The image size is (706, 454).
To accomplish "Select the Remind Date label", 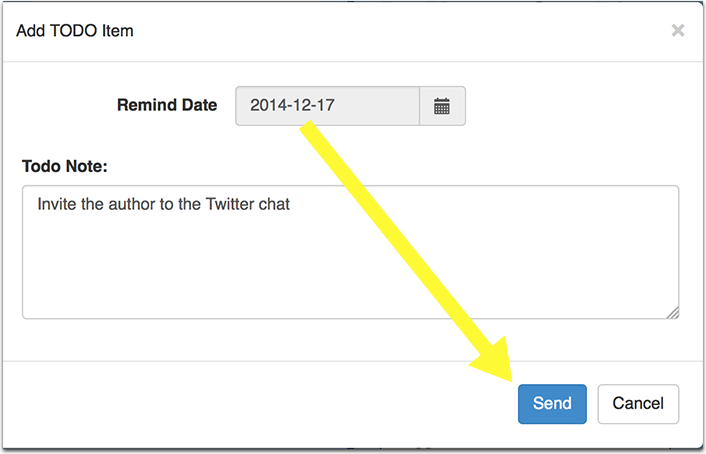I will 166,105.
